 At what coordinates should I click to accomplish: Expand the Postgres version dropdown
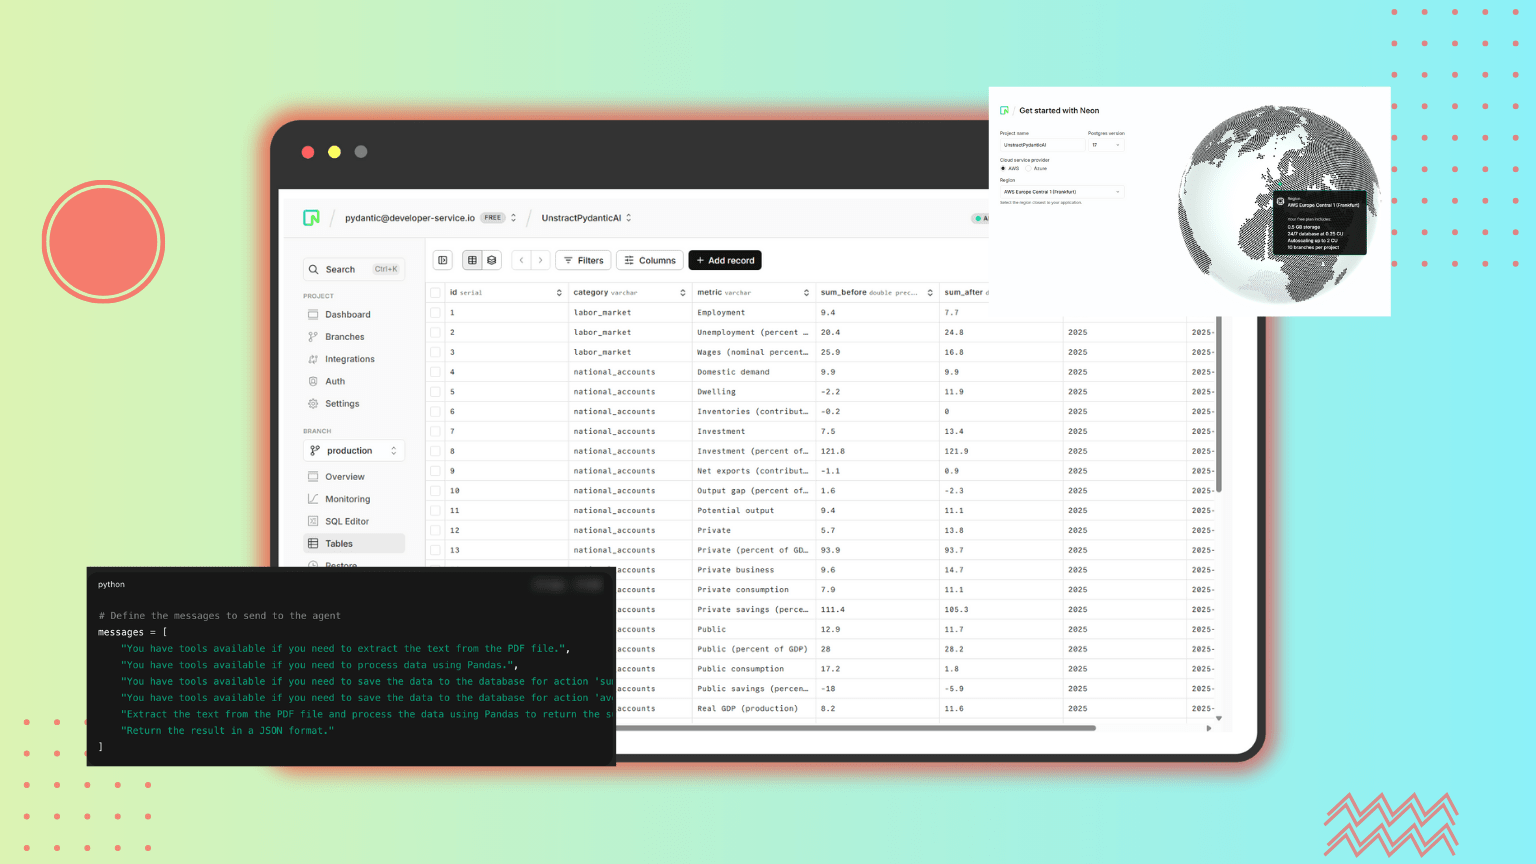point(1106,145)
